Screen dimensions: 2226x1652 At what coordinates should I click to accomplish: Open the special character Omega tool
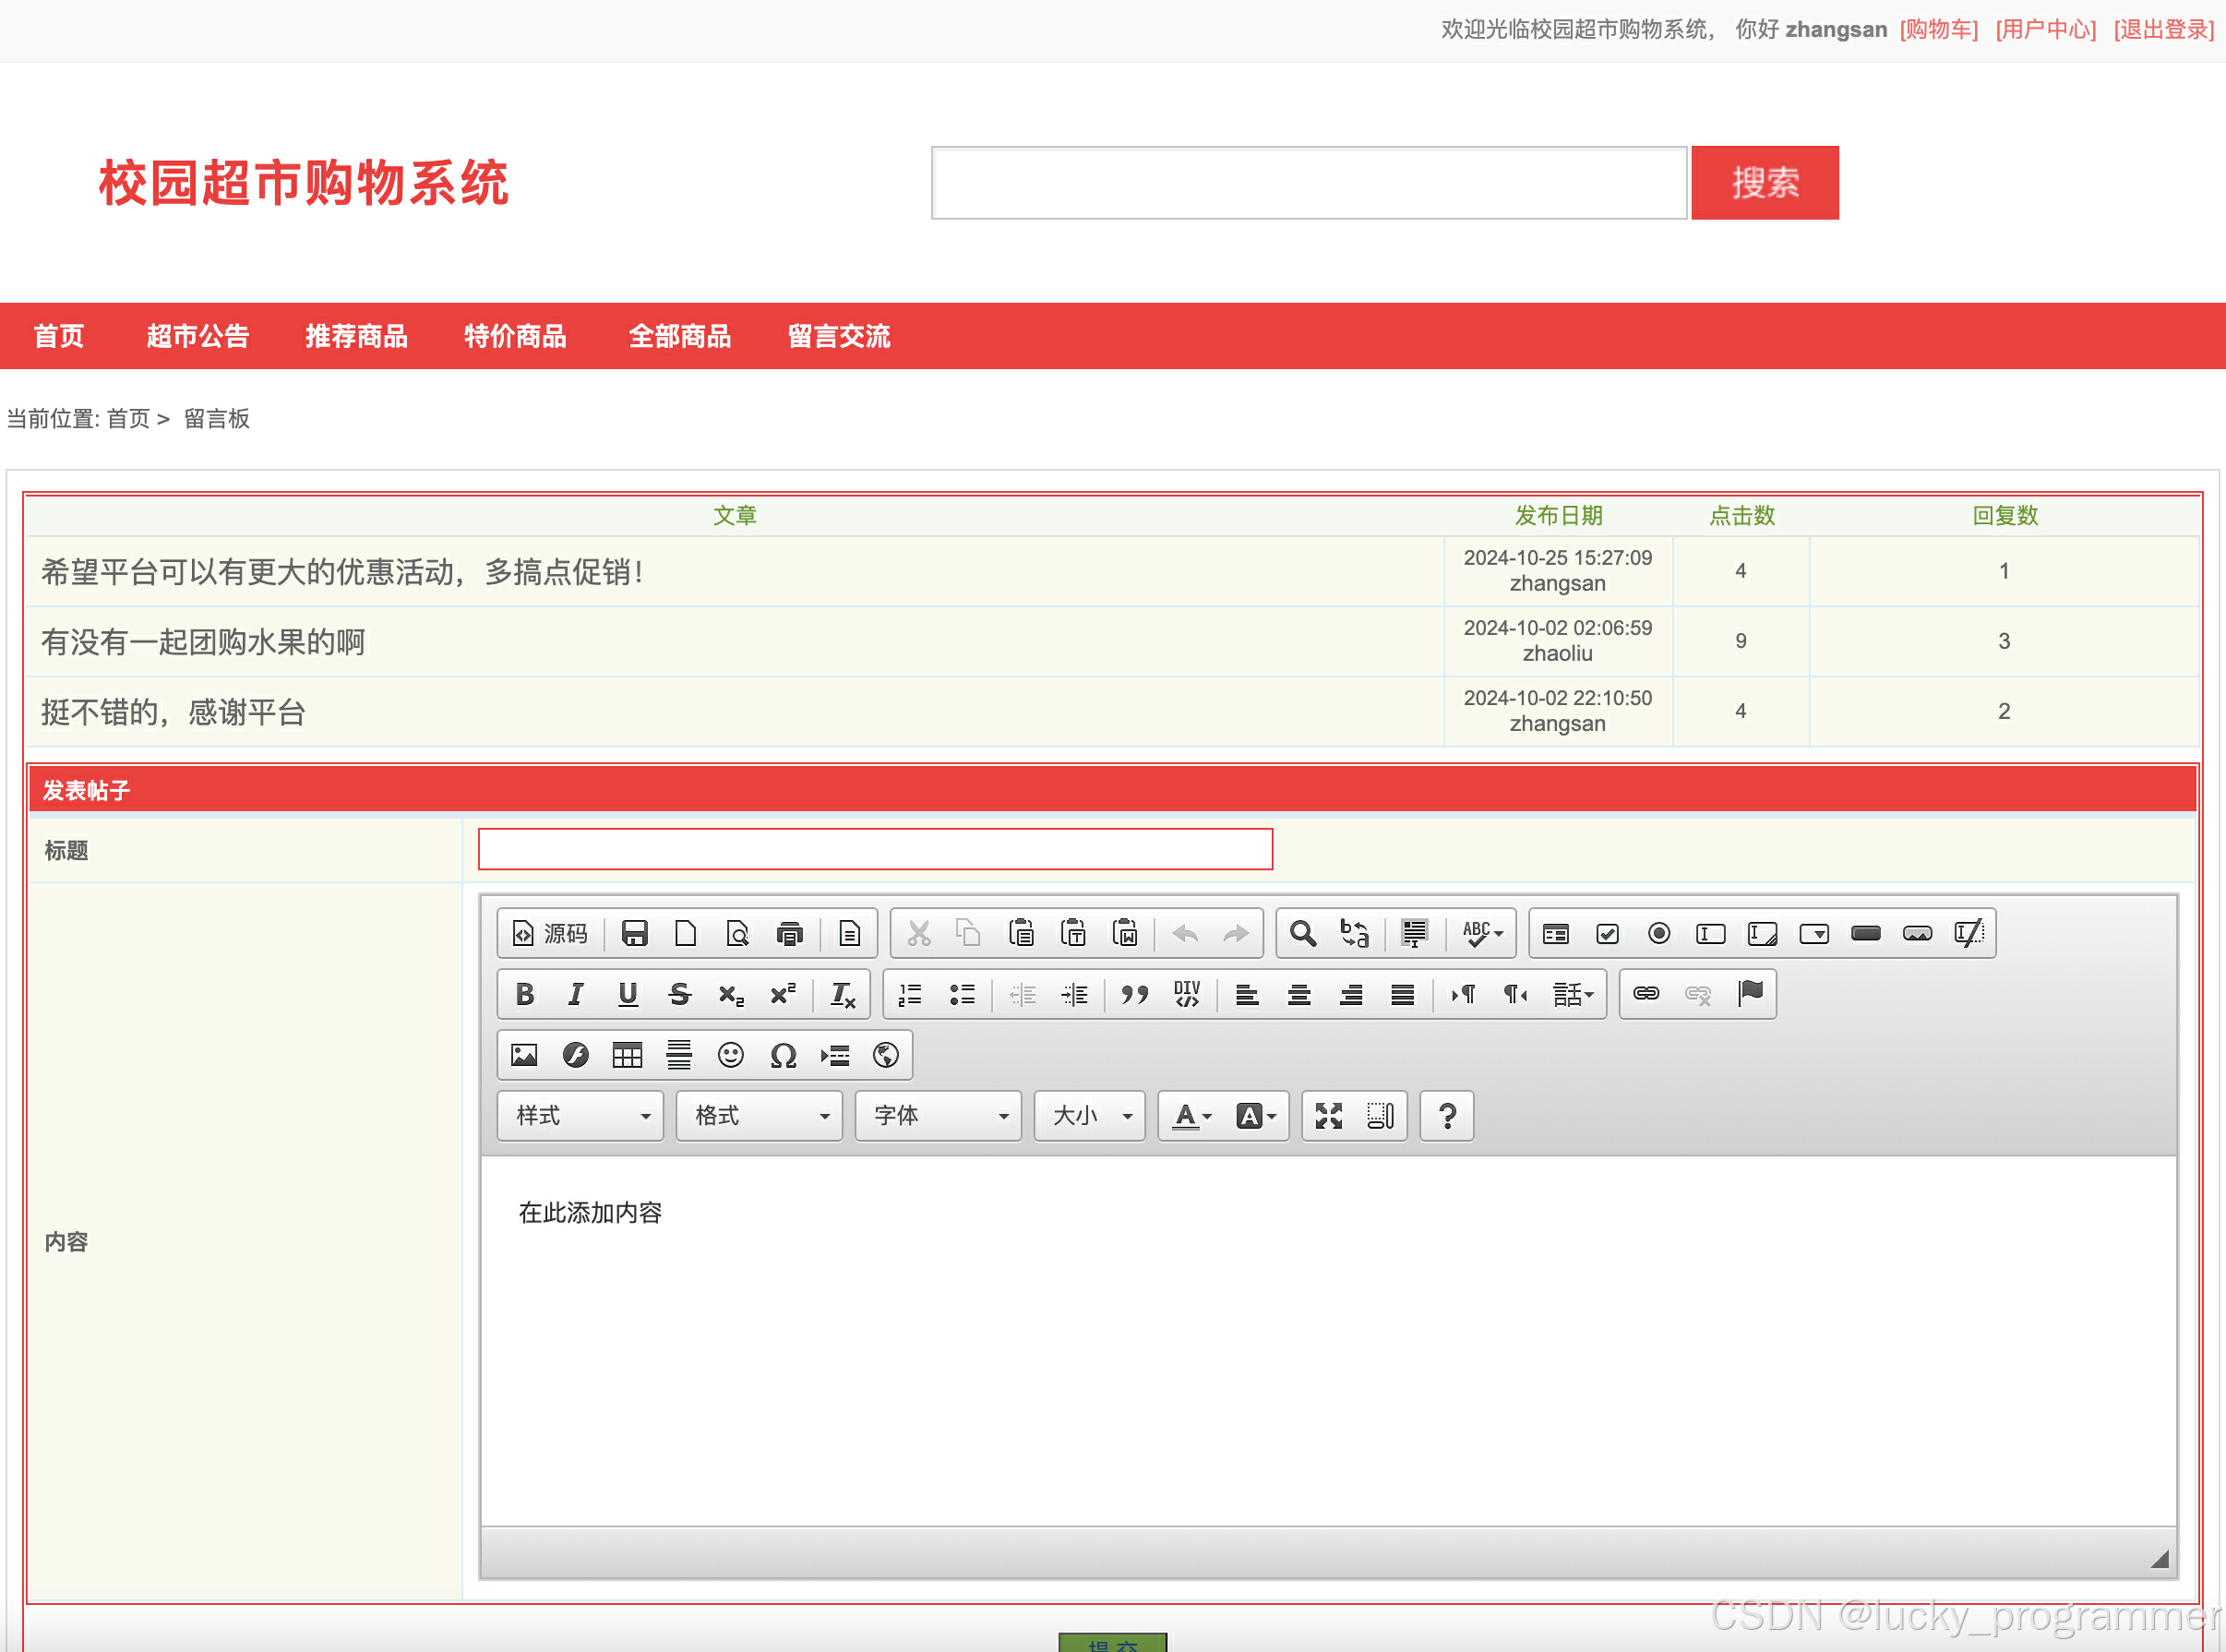point(783,1055)
